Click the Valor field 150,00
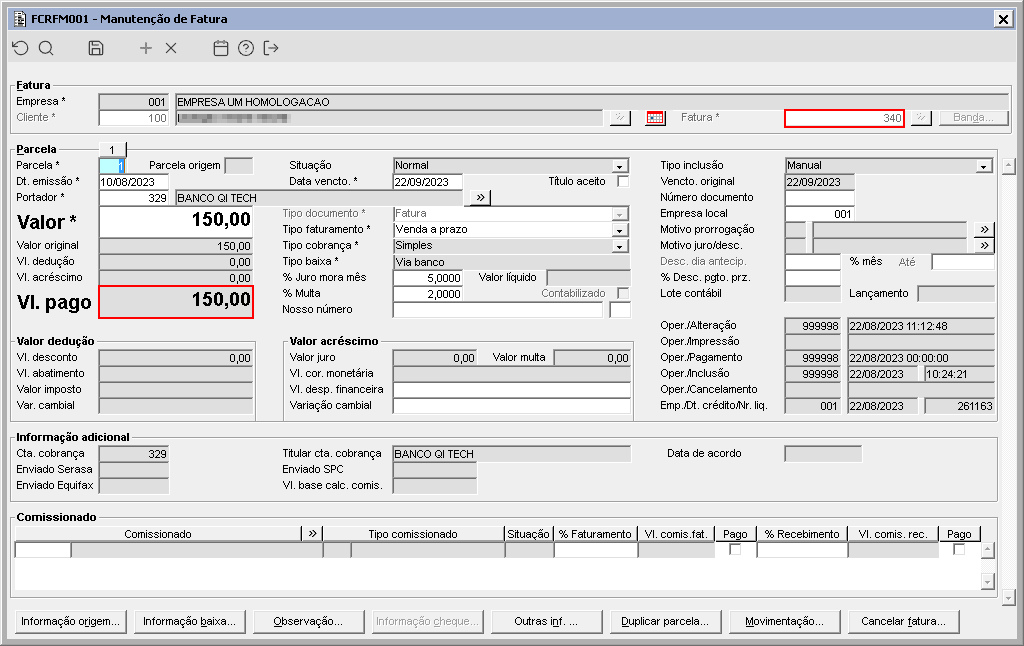This screenshot has width=1024, height=646. pyautogui.click(x=176, y=222)
